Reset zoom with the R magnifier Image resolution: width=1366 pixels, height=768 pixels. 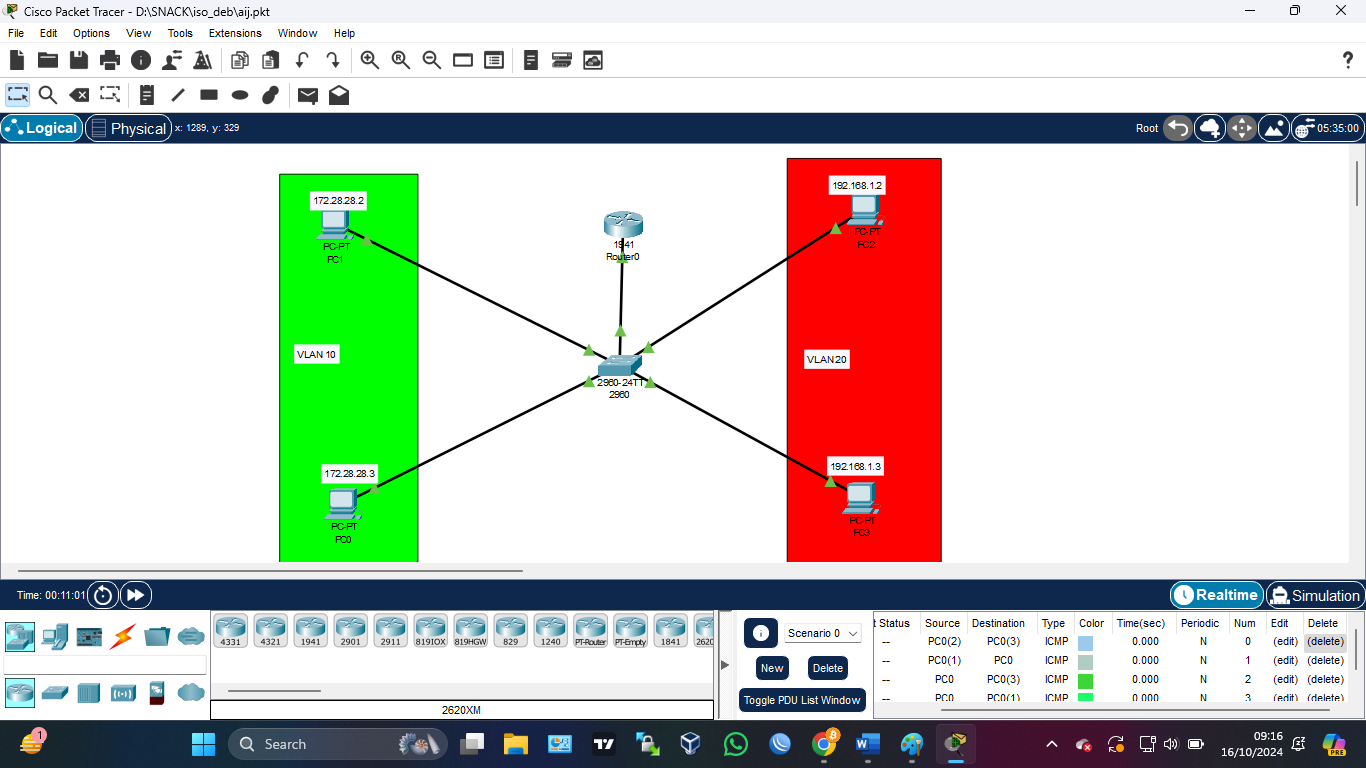click(401, 60)
